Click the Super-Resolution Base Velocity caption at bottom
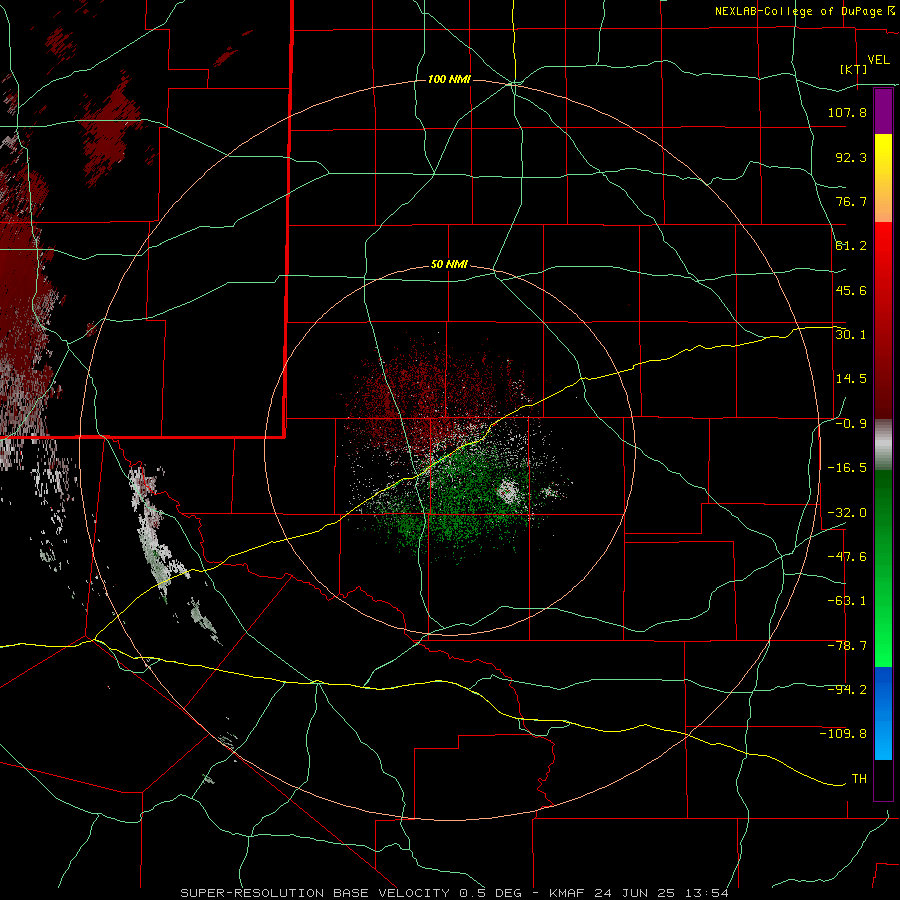The height and width of the screenshot is (900, 900). (455, 893)
